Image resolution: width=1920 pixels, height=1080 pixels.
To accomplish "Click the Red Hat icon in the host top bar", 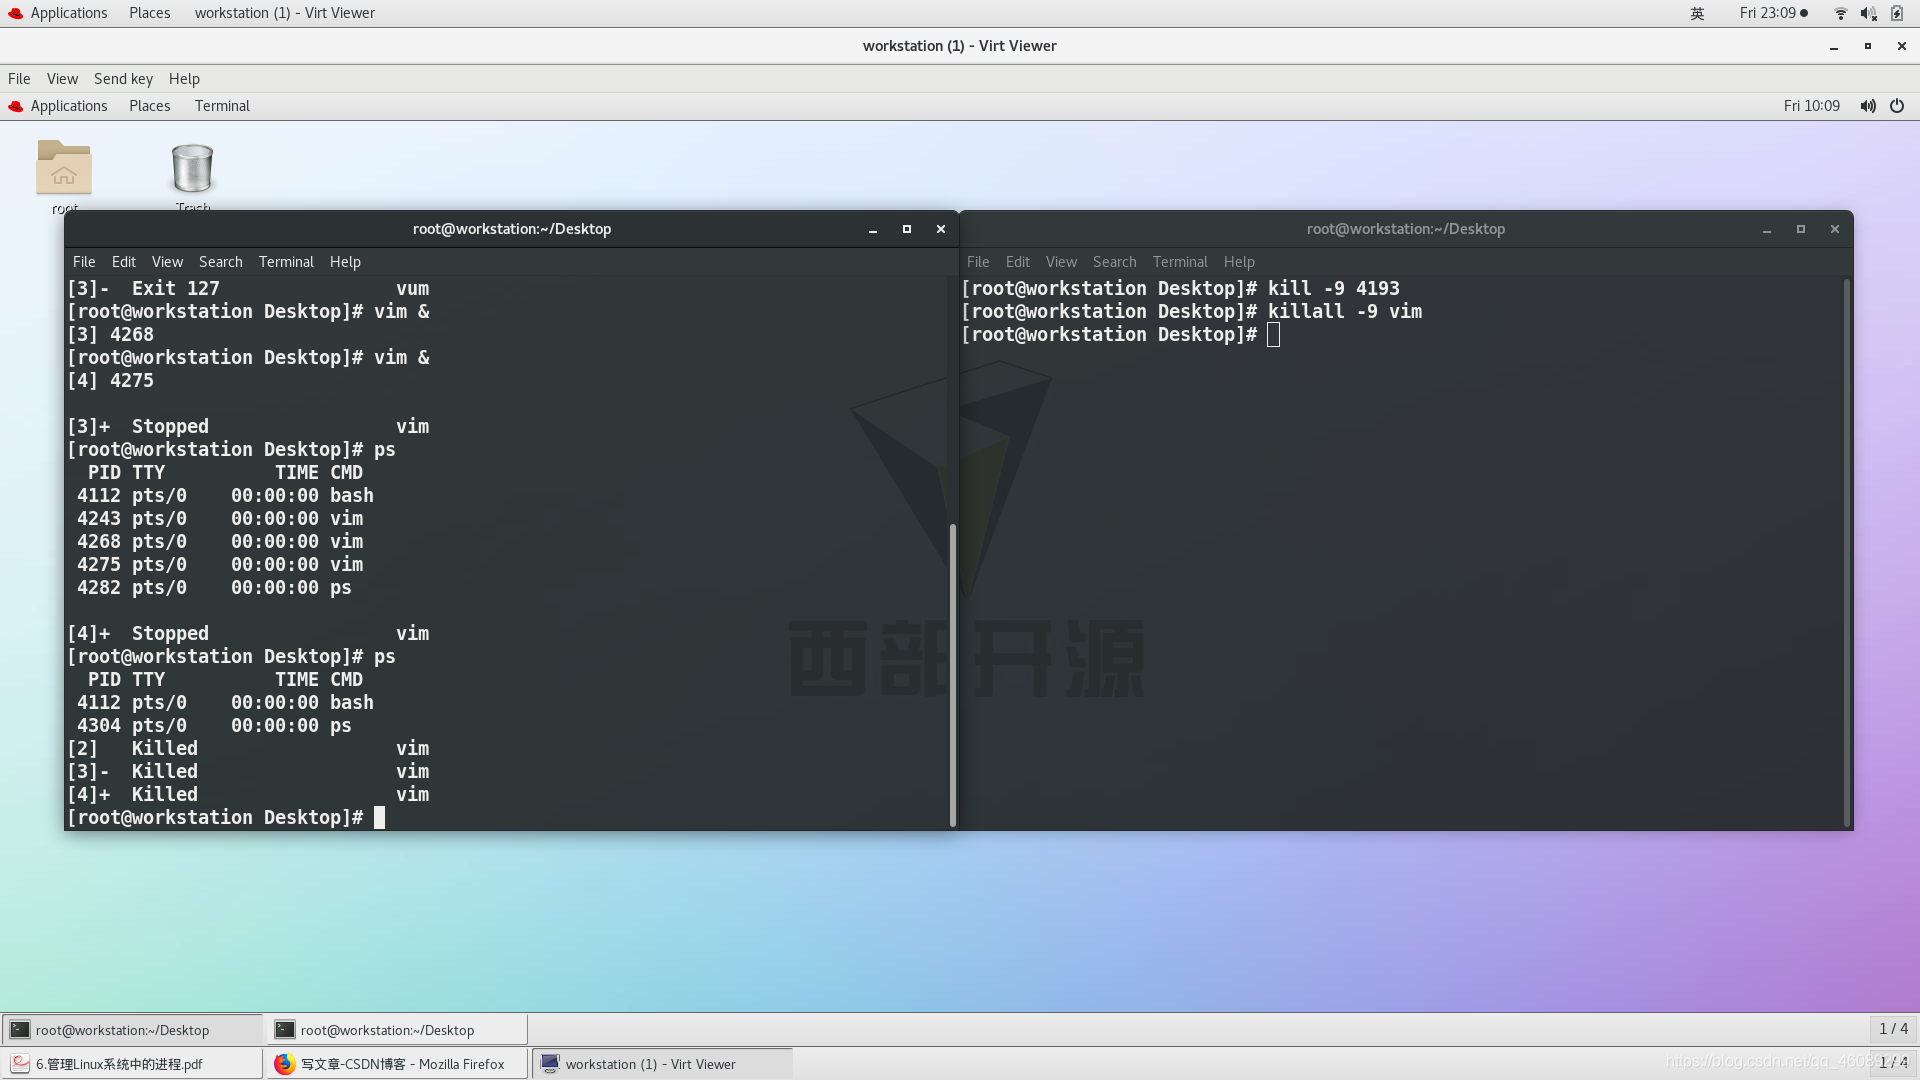I will 15,13.
